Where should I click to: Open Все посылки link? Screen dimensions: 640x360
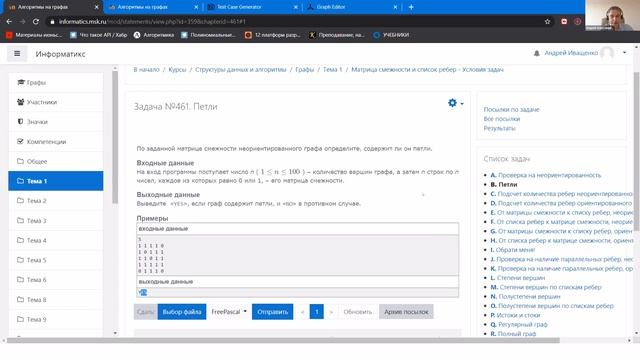502,119
